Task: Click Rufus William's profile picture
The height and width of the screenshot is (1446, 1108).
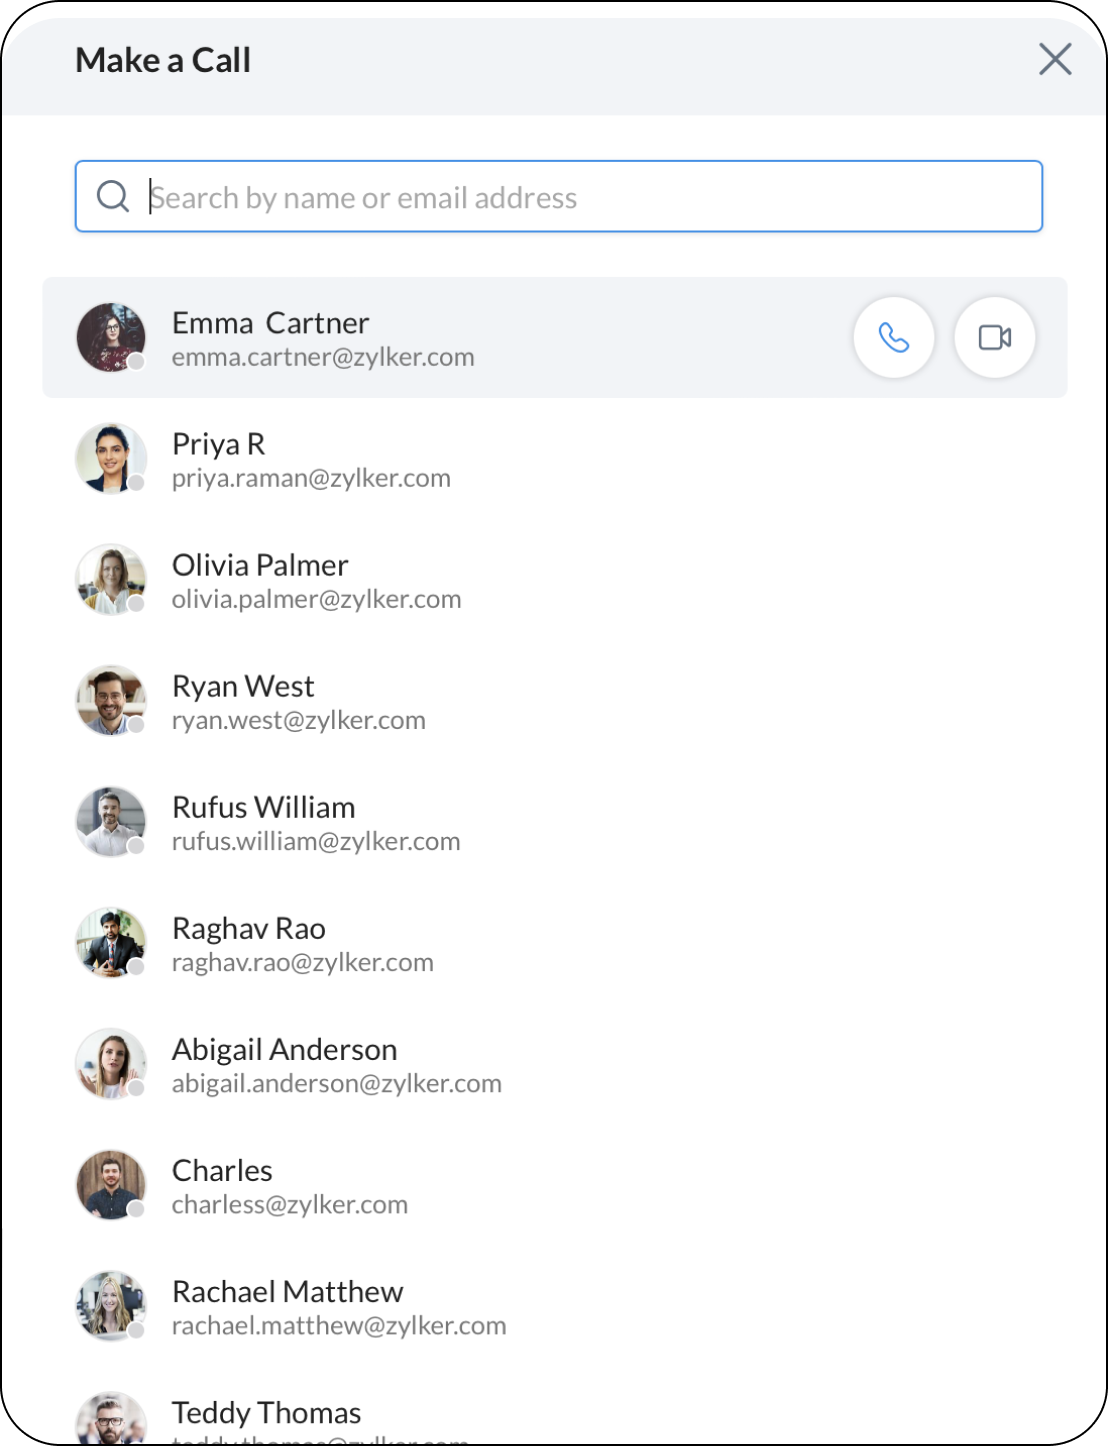Action: pyautogui.click(x=111, y=822)
